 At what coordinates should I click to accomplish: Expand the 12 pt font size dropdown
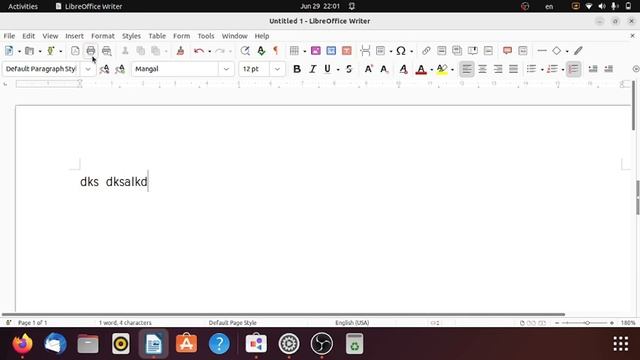[277, 69]
